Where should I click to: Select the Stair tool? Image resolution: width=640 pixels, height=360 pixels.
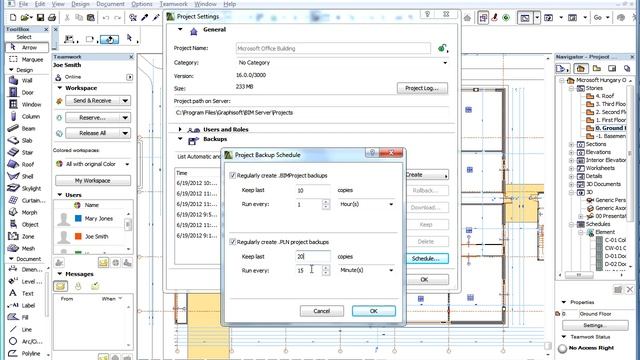coord(27,152)
